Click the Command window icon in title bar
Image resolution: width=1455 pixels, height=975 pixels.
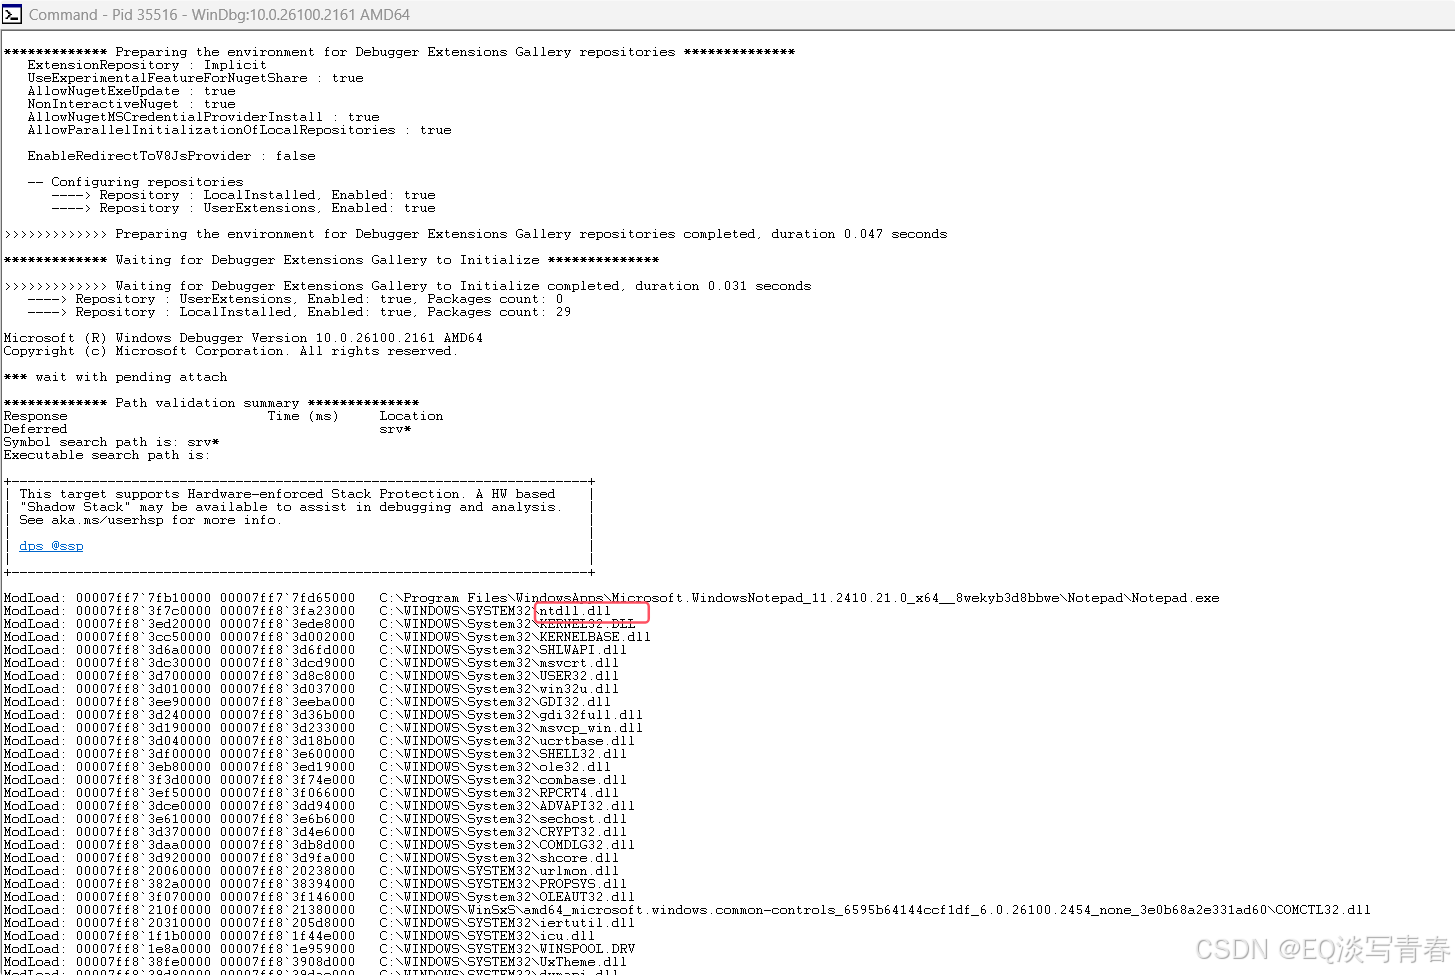(12, 14)
